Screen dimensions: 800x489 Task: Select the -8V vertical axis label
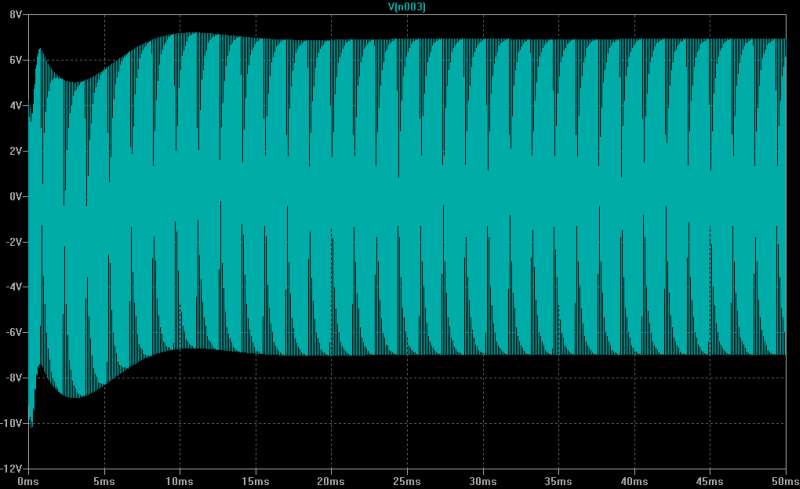(x=13, y=377)
